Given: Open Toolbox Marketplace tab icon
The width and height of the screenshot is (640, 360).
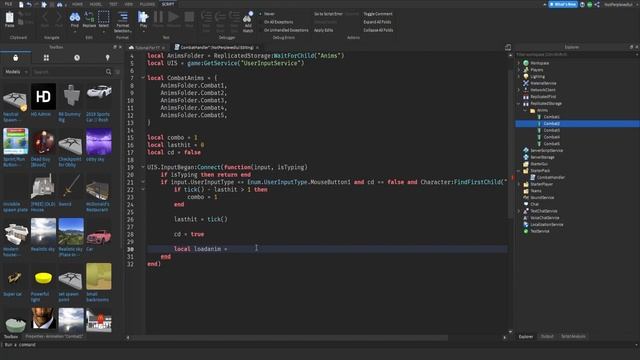Looking at the screenshot, I should pos(16,58).
